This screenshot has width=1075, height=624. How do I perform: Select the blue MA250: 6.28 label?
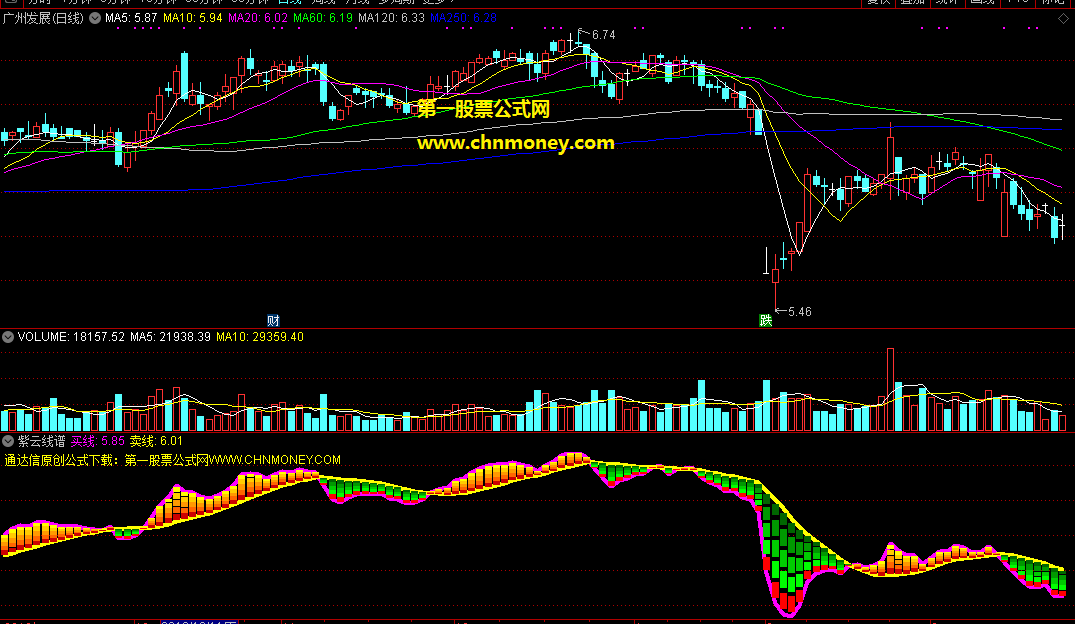[463, 18]
